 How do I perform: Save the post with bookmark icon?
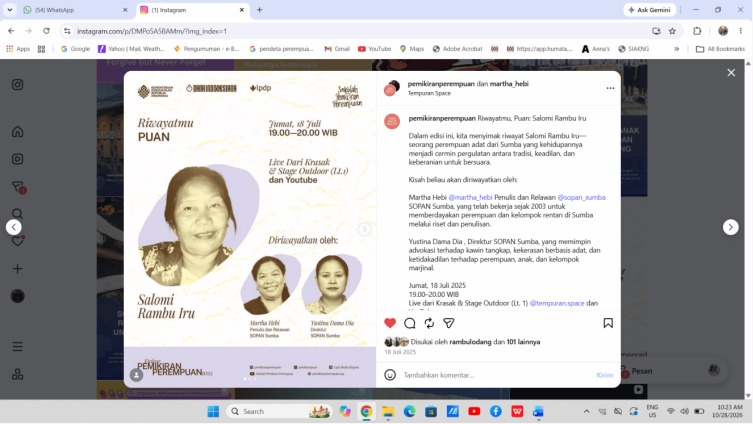tap(608, 323)
